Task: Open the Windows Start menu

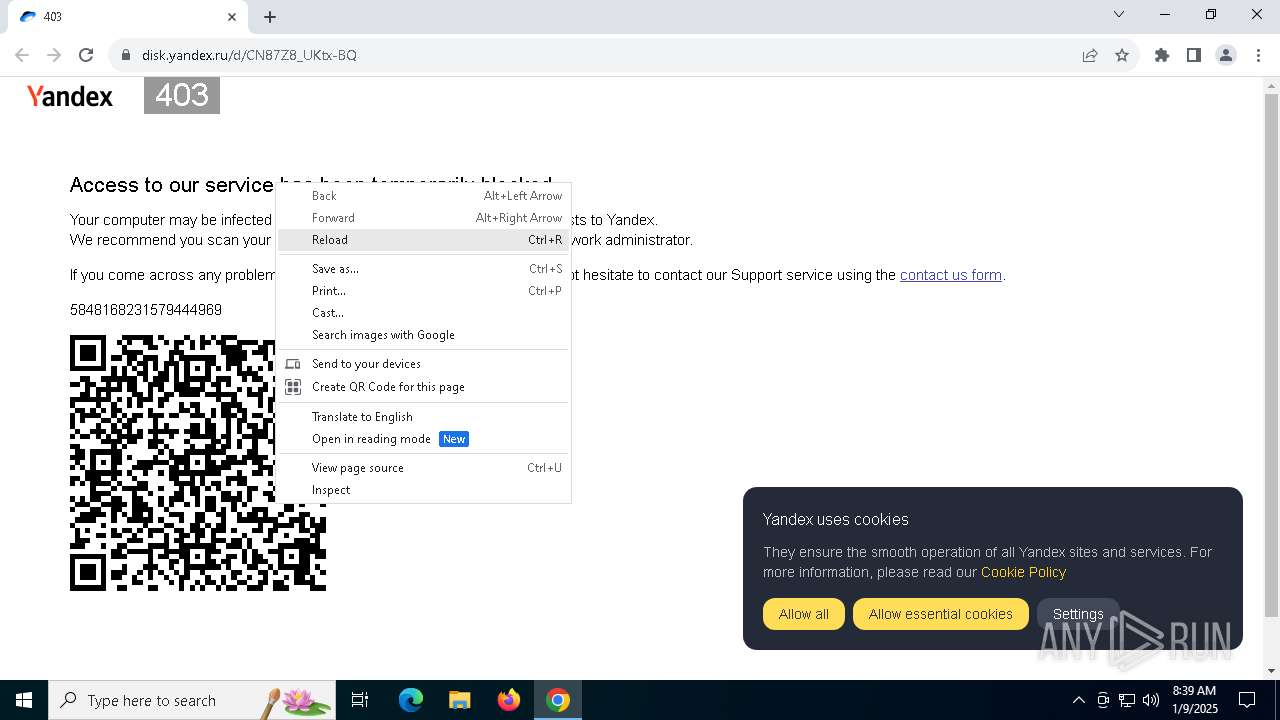Action: 24,700
